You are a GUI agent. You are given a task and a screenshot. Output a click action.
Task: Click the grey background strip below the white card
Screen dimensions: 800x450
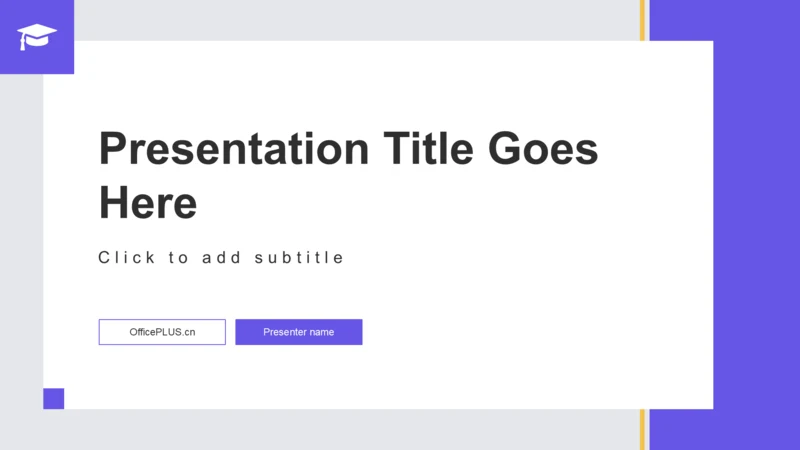[x=350, y=430]
